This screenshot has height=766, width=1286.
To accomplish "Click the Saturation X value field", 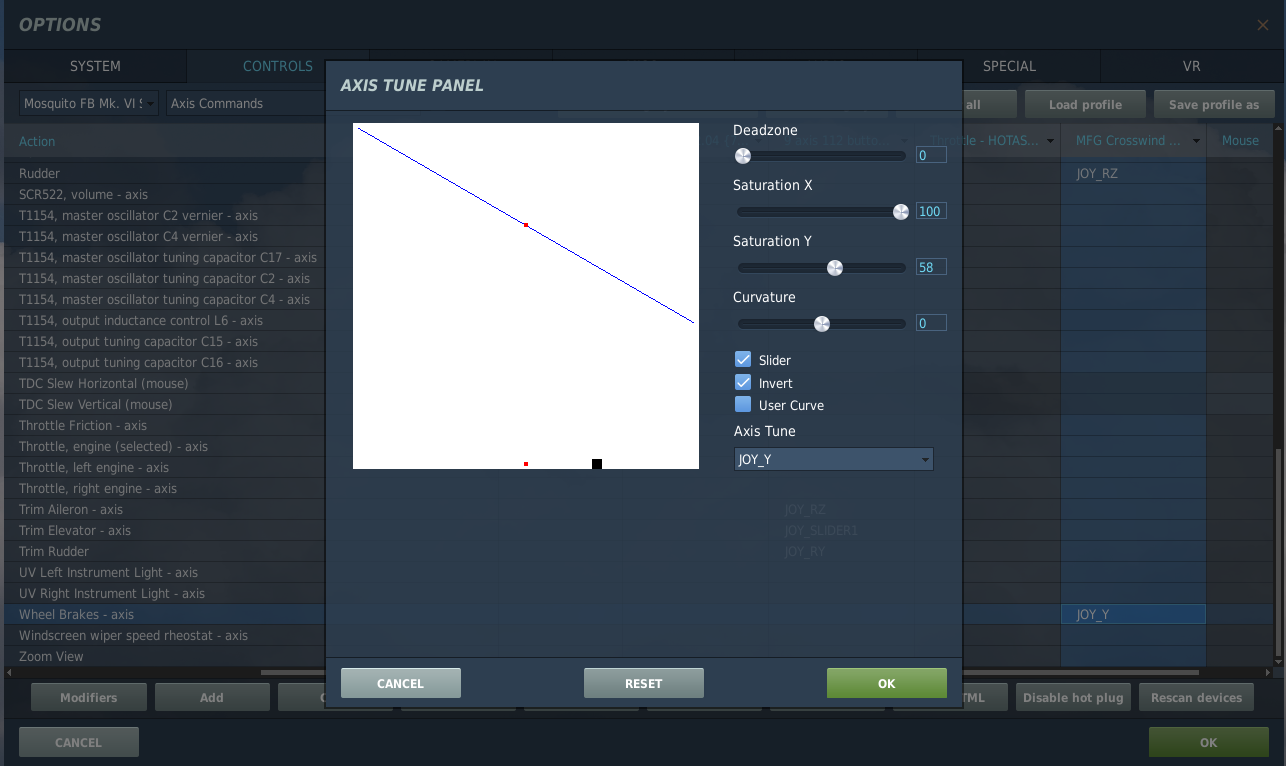I will coord(931,211).
